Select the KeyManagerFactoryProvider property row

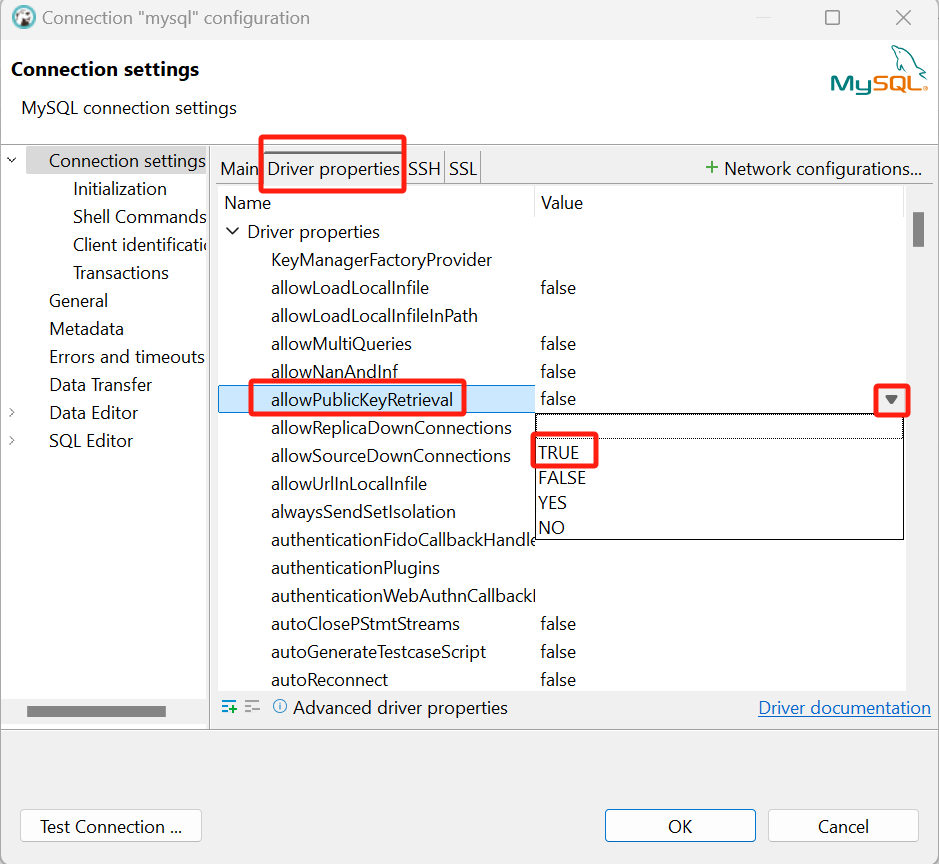click(x=381, y=260)
